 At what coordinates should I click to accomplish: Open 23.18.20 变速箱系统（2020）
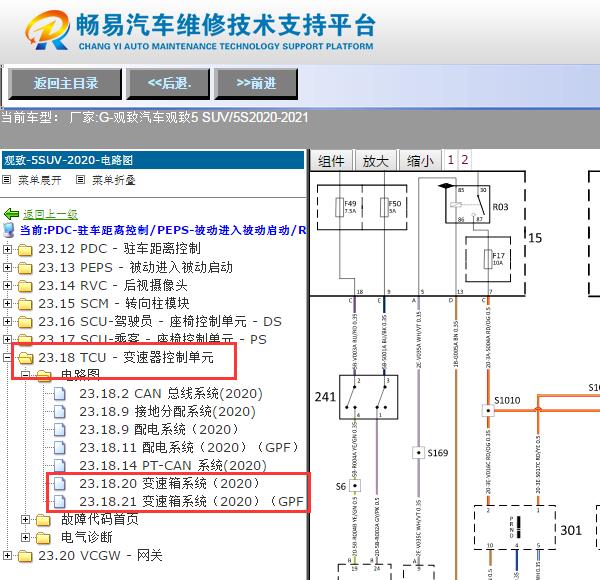pyautogui.click(x=170, y=483)
